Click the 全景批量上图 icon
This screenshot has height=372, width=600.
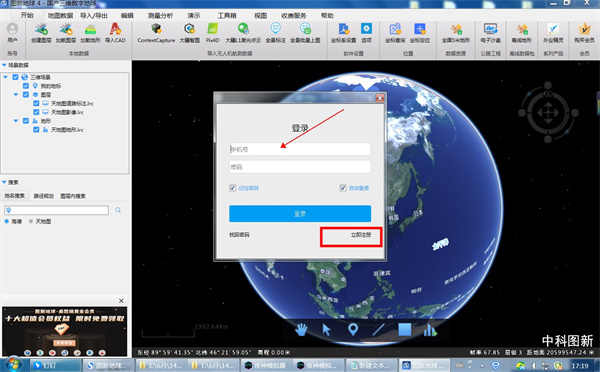click(305, 29)
